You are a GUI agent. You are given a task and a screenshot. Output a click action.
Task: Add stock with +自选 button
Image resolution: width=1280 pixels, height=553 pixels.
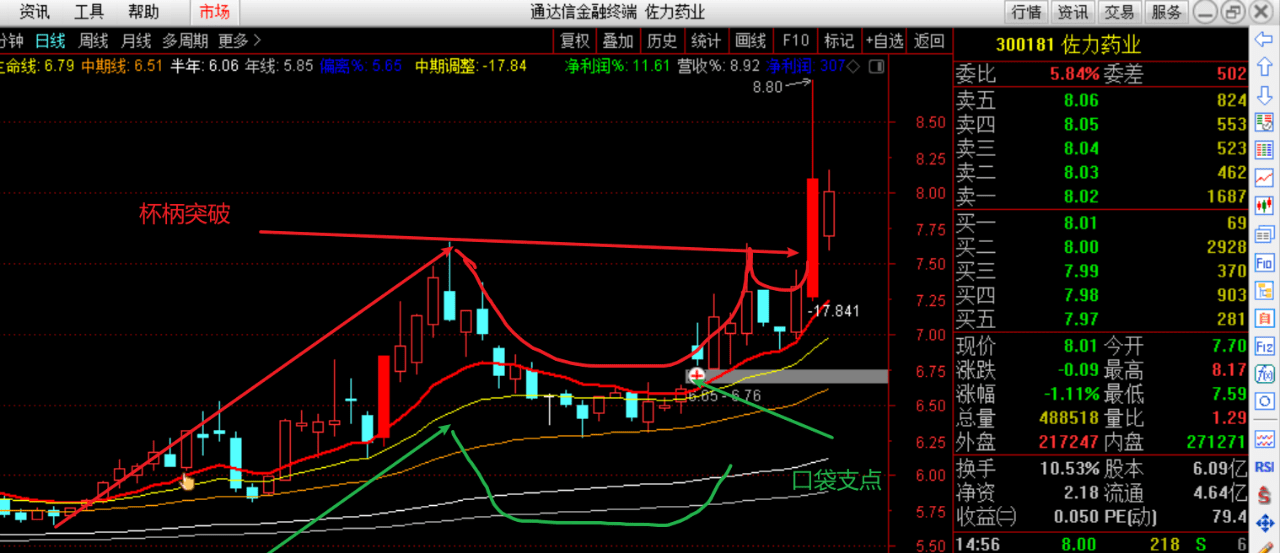(x=884, y=40)
